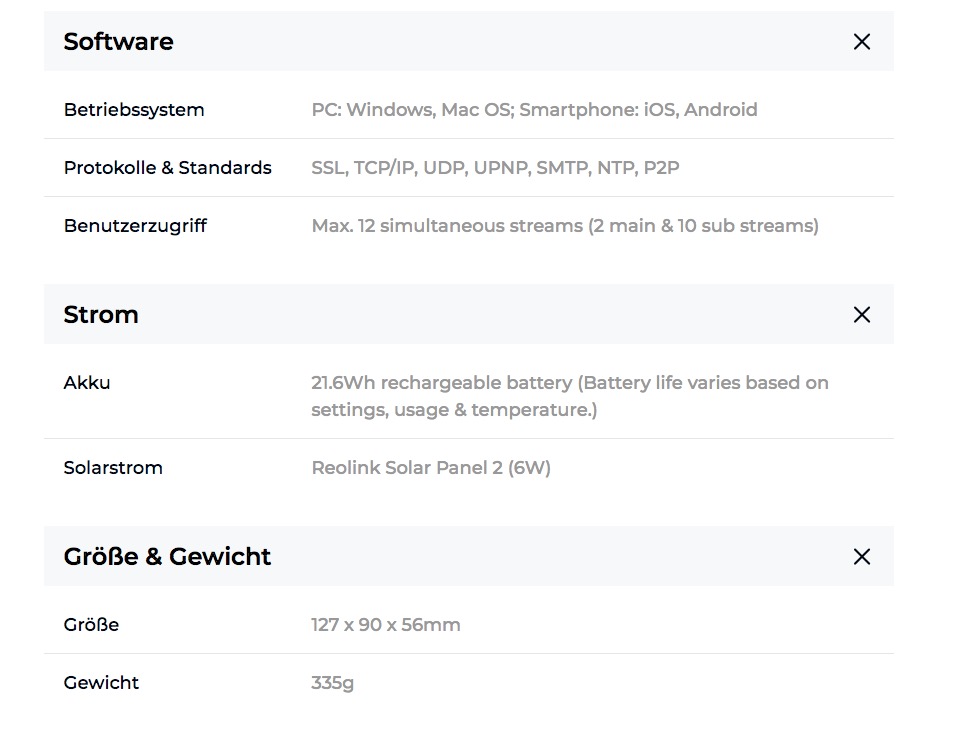
Task: Collapse Größe & Gewicht section X icon
Action: click(861, 557)
